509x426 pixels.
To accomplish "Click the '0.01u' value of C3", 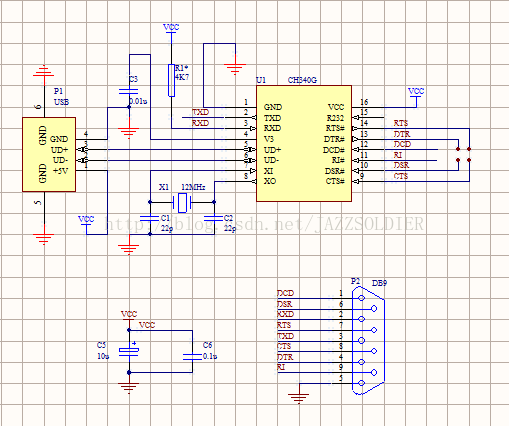I will (x=138, y=101).
